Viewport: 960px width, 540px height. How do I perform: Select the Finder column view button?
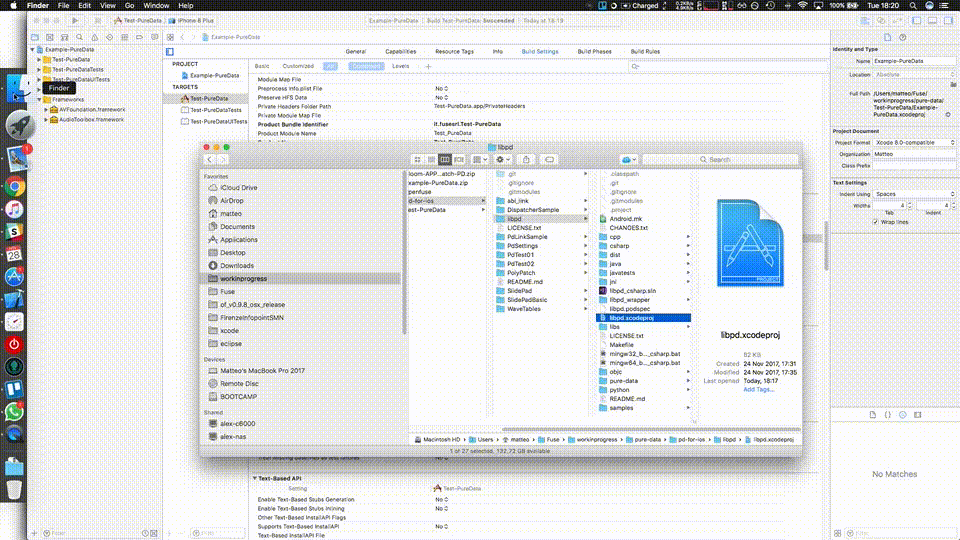(445, 159)
